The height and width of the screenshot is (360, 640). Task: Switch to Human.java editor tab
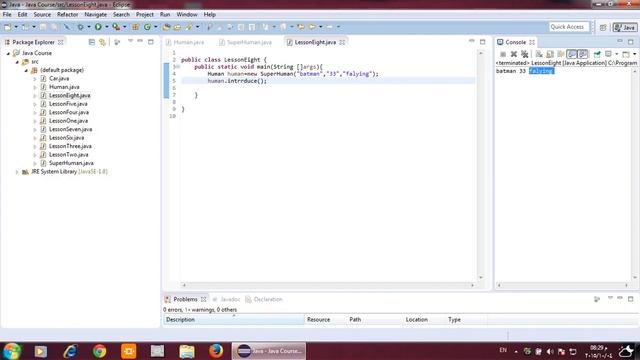pos(185,42)
